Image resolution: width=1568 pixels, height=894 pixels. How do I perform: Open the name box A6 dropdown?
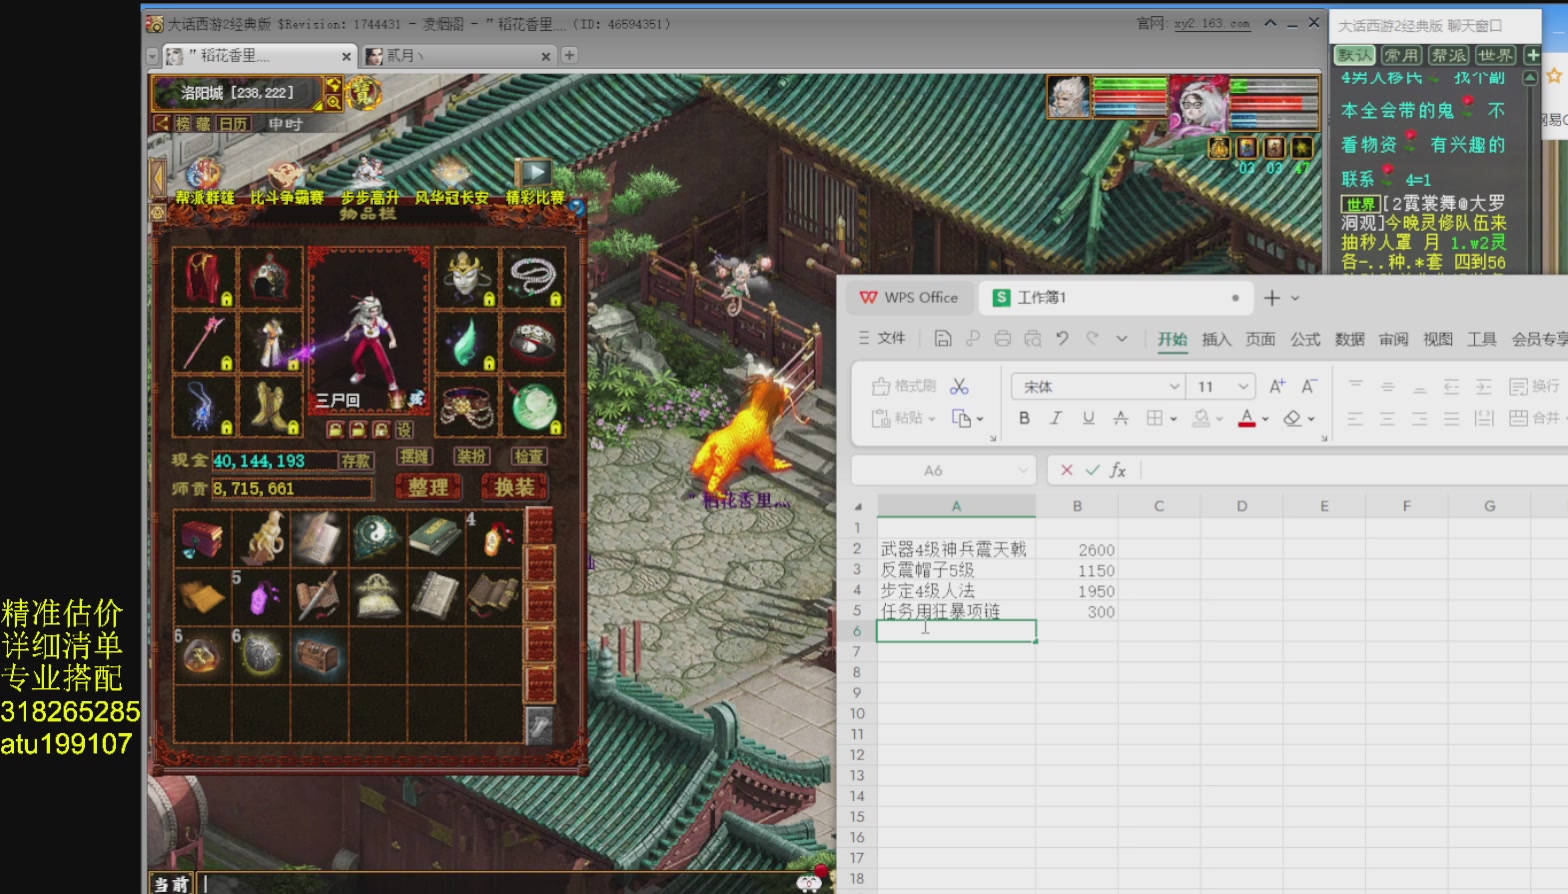(1022, 470)
